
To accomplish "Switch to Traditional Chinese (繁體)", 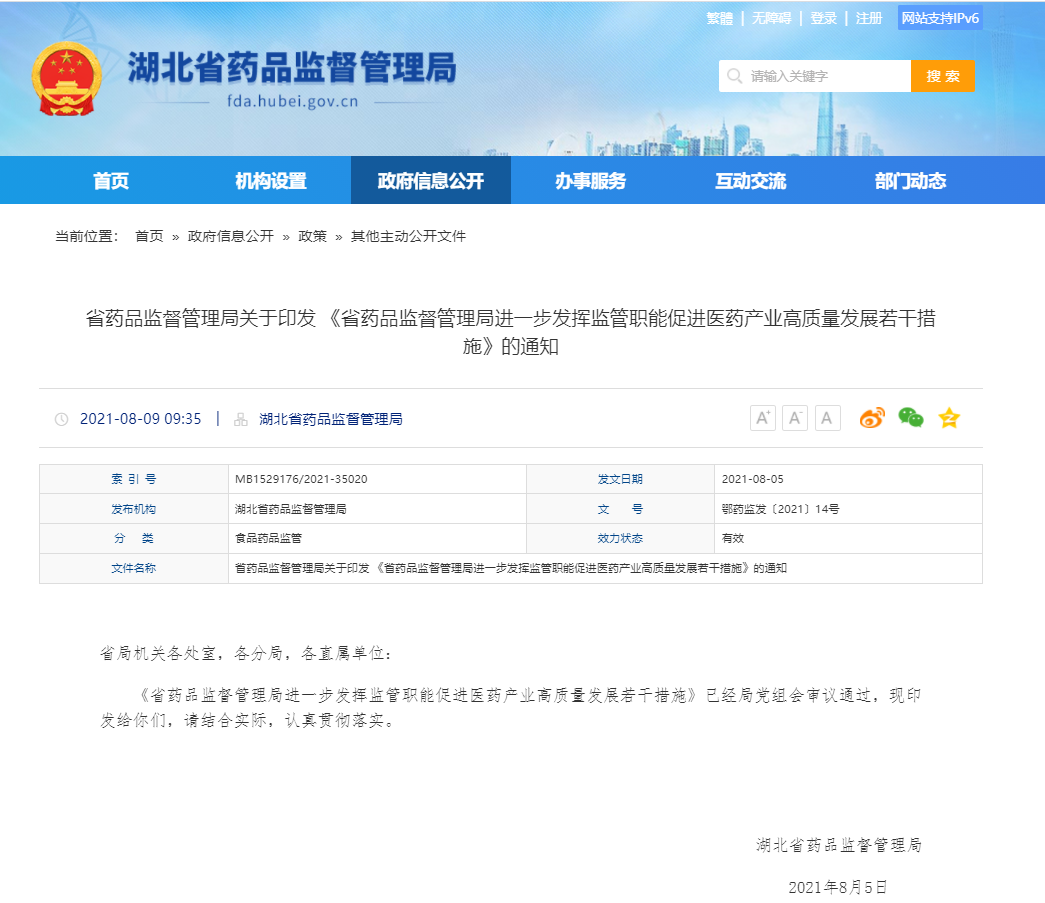I will [719, 18].
